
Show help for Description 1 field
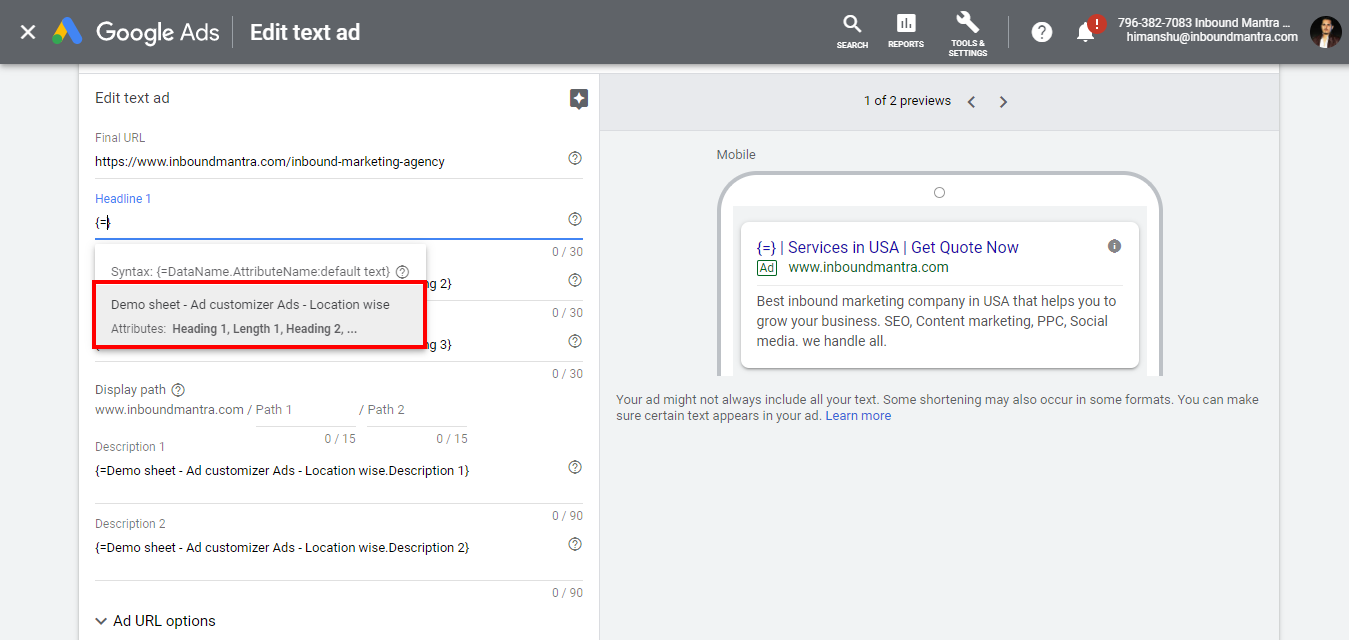click(x=575, y=467)
